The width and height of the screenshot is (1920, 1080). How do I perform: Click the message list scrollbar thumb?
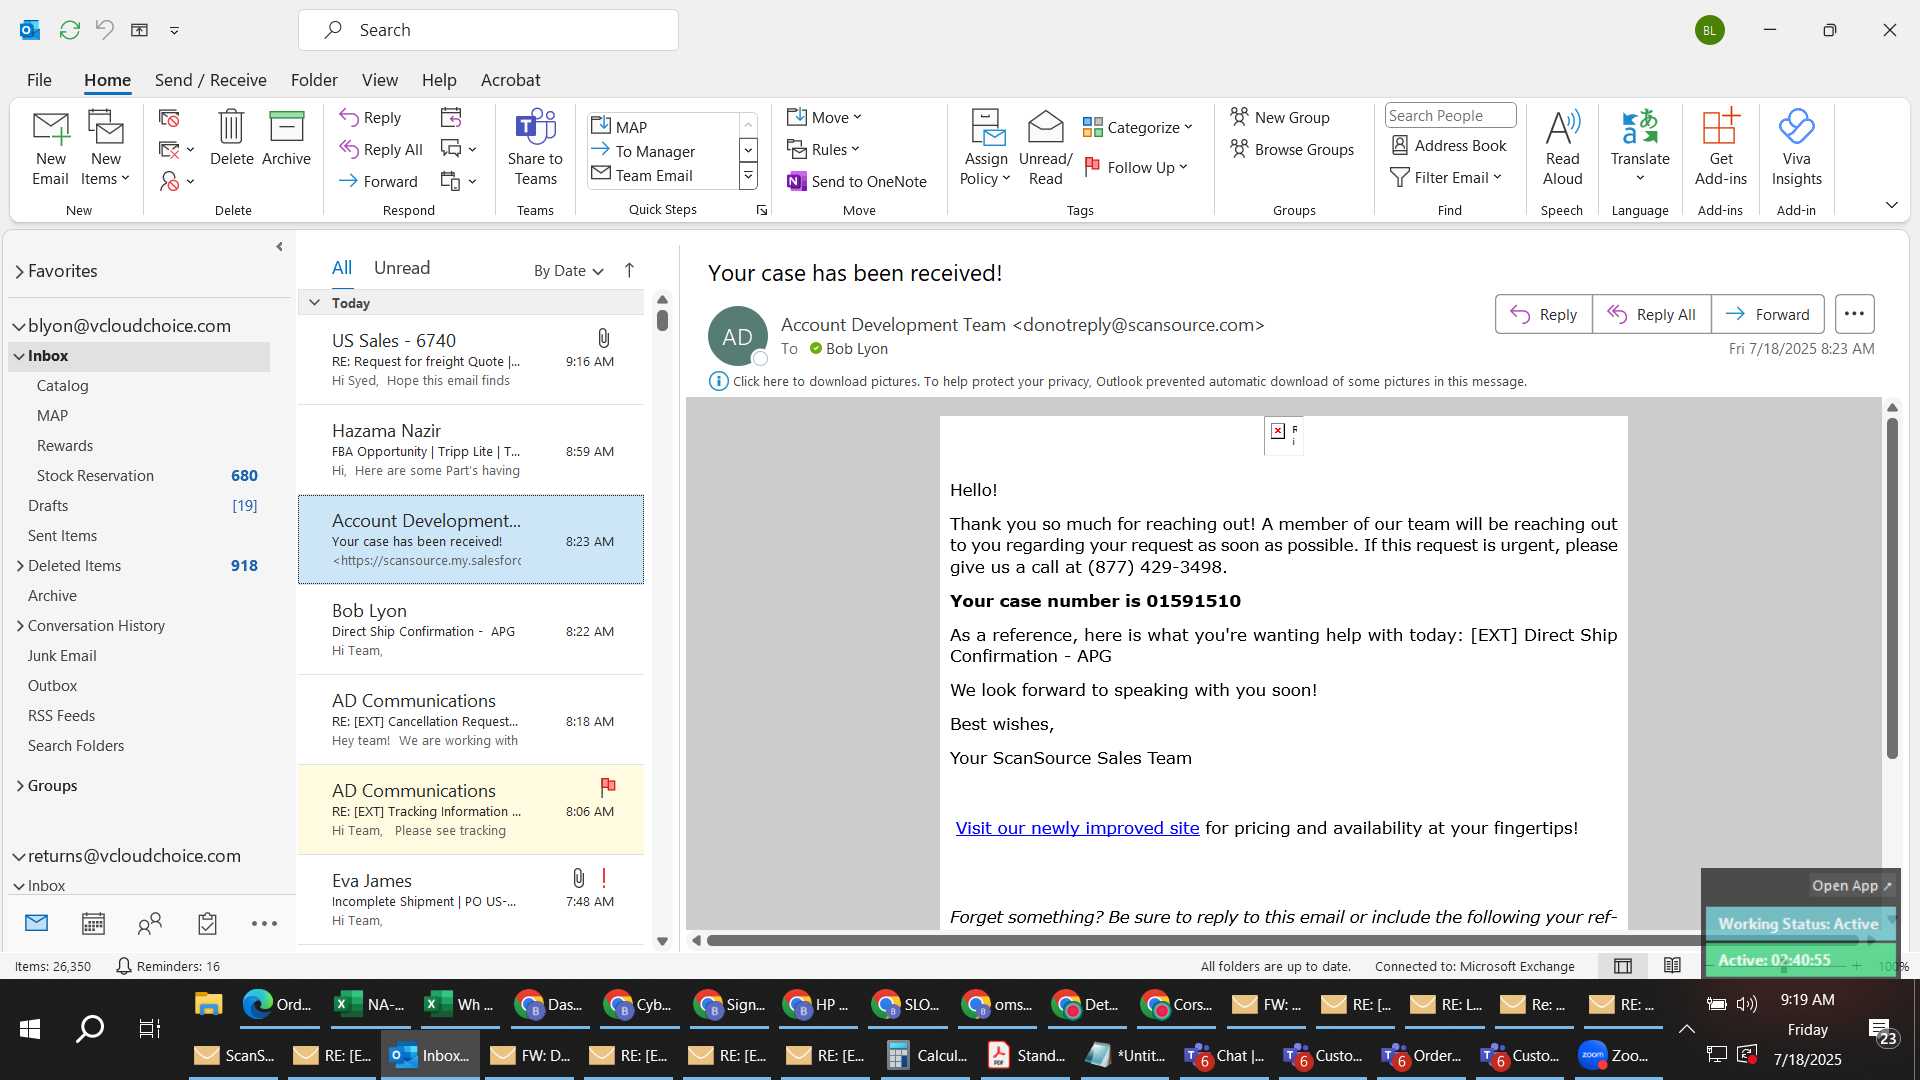pos(662,320)
